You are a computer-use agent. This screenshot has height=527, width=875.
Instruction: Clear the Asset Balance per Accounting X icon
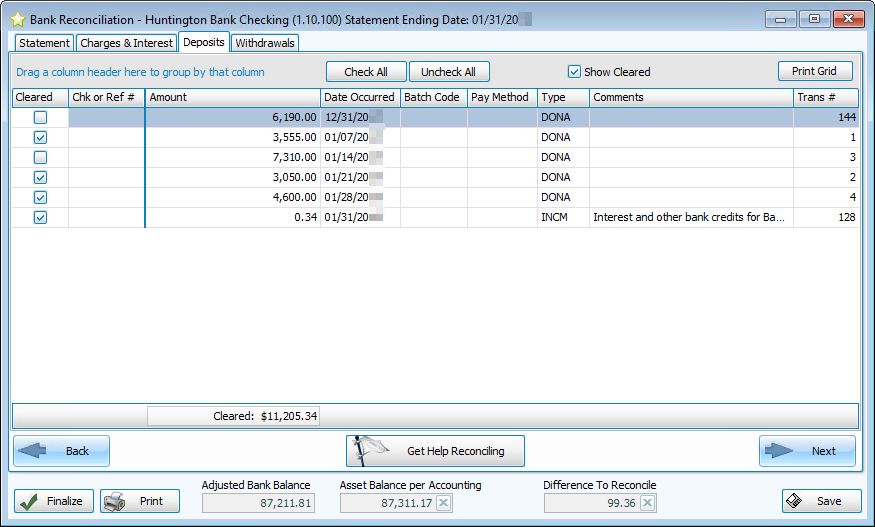(x=444, y=503)
